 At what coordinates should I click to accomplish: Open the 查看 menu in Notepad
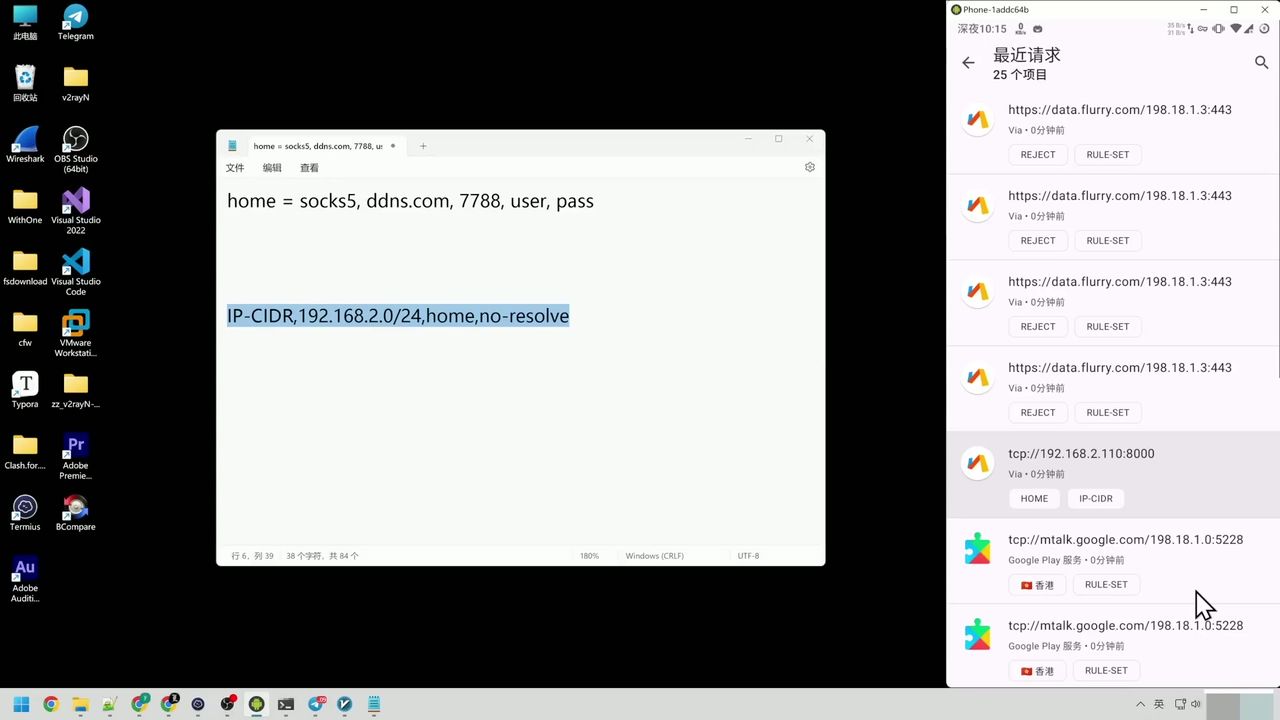click(x=310, y=168)
